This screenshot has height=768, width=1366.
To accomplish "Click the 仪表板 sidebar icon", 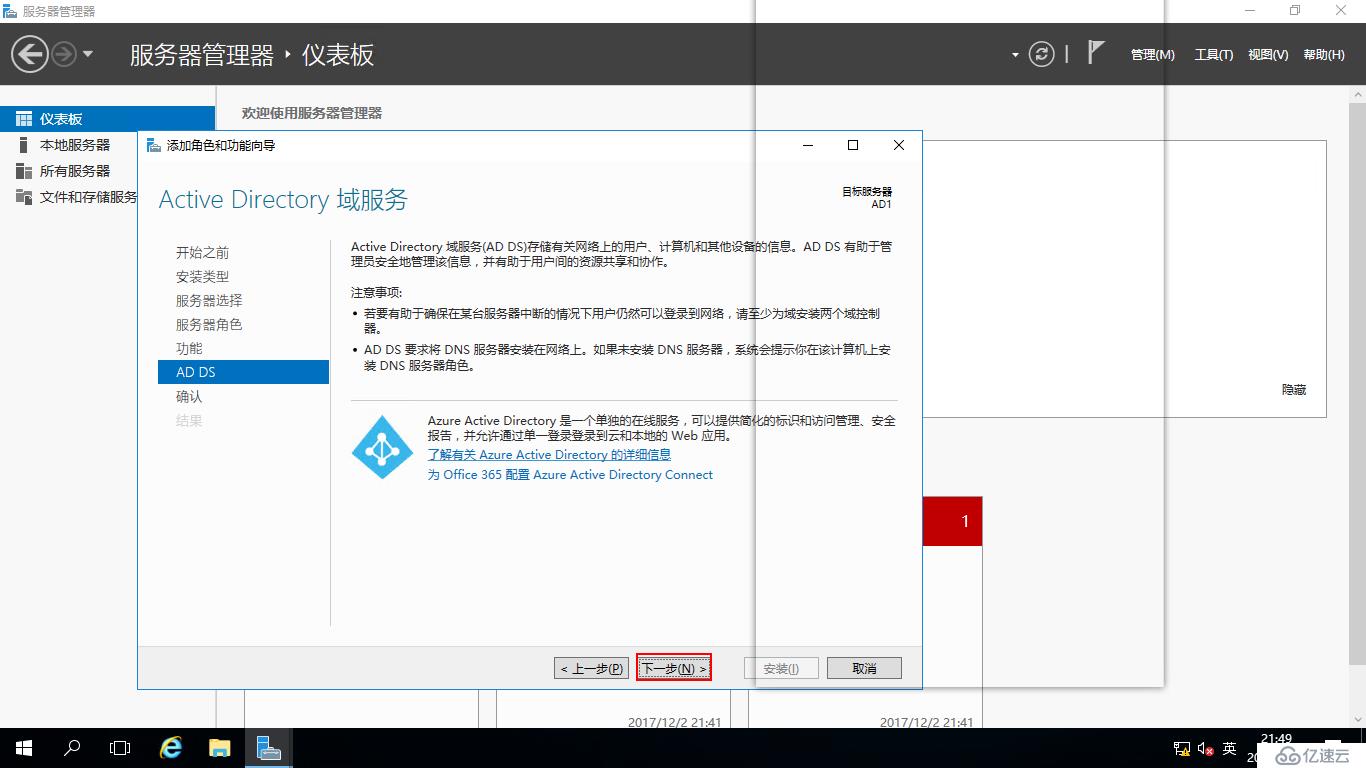I will [24, 119].
